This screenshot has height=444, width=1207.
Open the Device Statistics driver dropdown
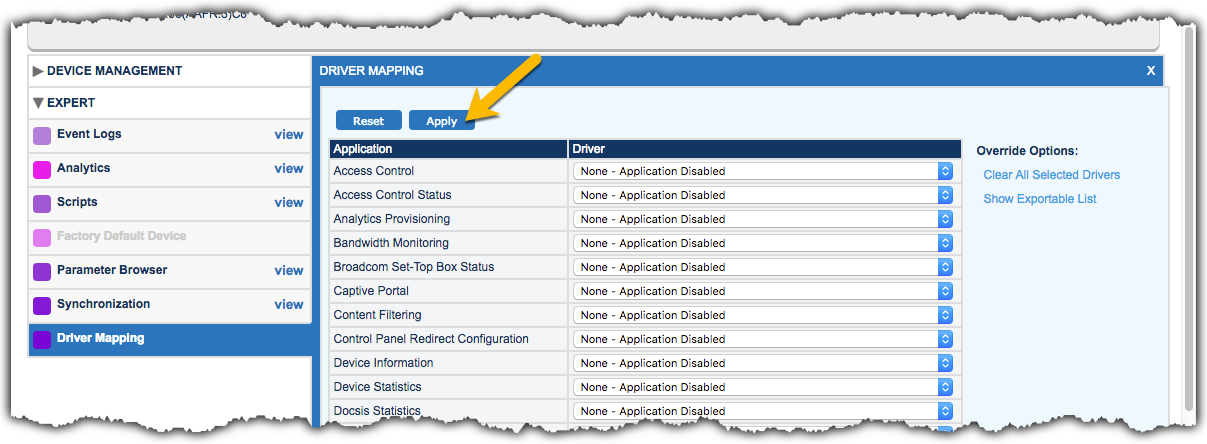(763, 387)
